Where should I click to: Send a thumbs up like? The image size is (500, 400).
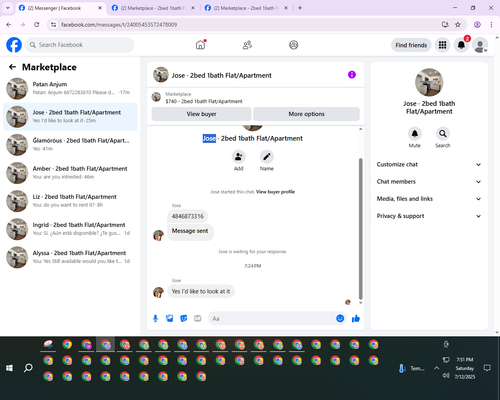click(356, 319)
